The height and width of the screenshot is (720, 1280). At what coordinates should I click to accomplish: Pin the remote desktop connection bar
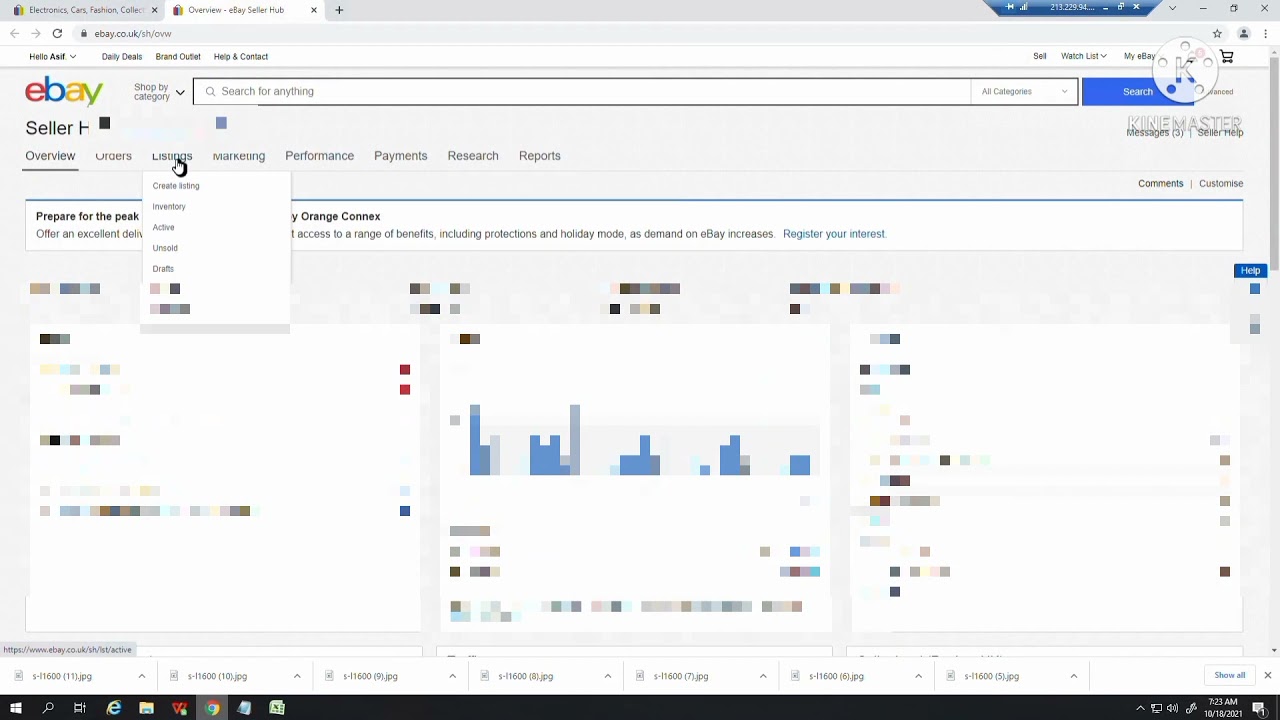tap(1009, 7)
